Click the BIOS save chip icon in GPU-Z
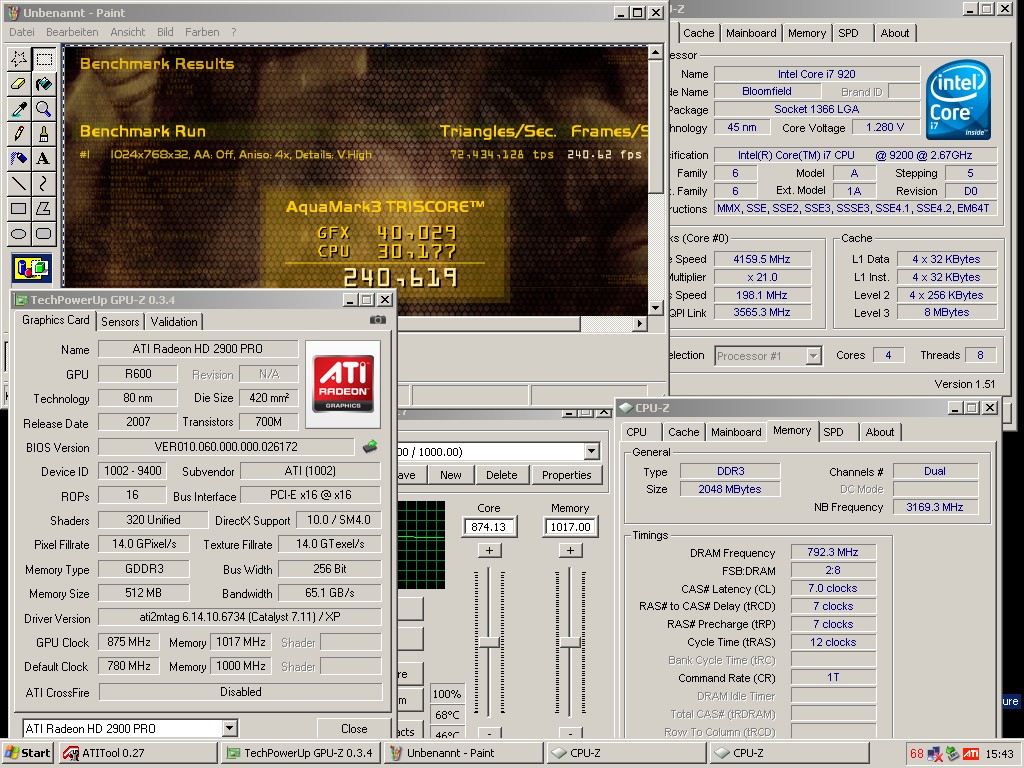The width and height of the screenshot is (1024, 768). pos(370,447)
